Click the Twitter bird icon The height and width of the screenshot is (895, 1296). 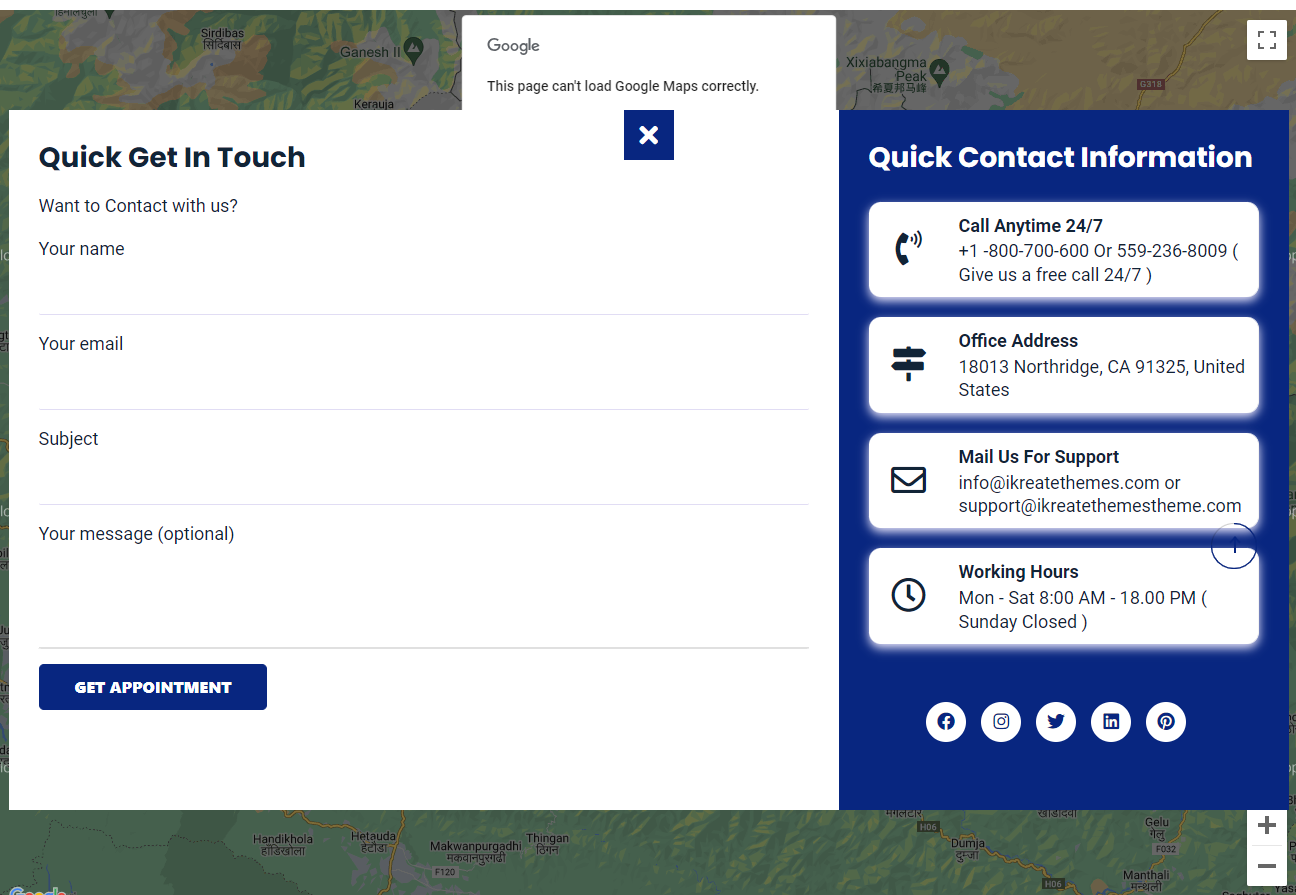1055,722
